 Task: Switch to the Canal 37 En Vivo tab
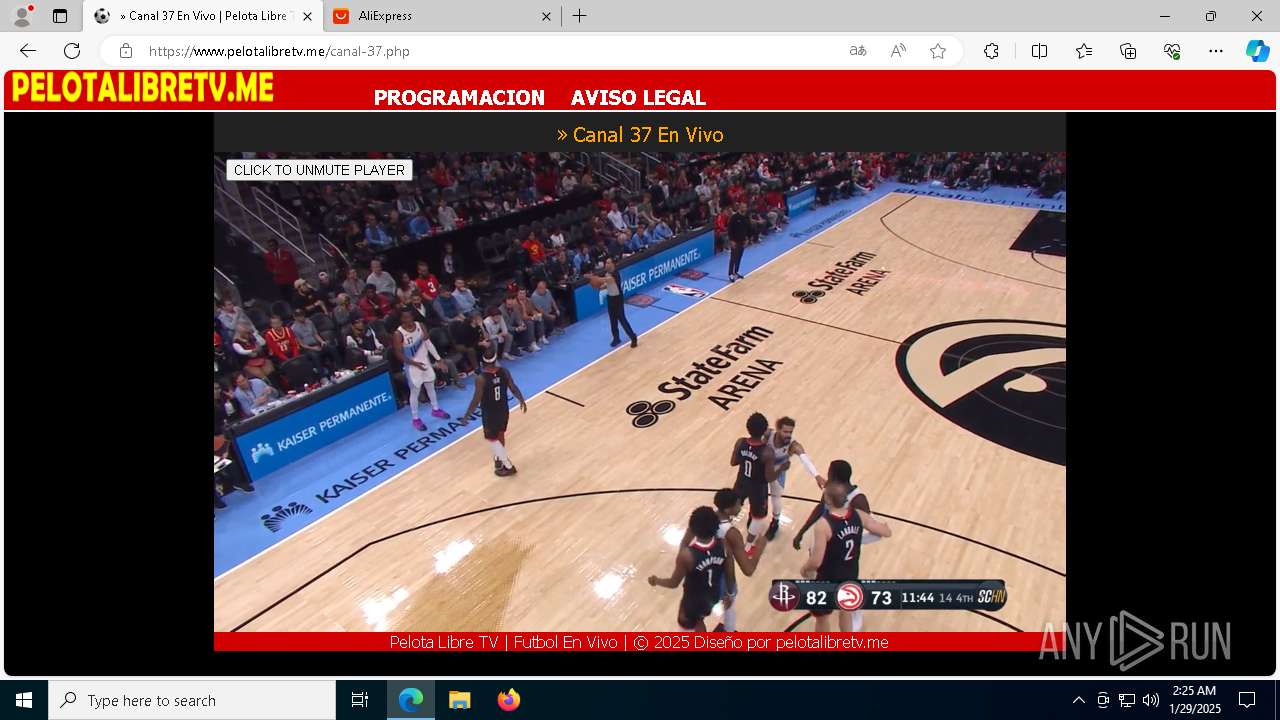click(x=203, y=16)
